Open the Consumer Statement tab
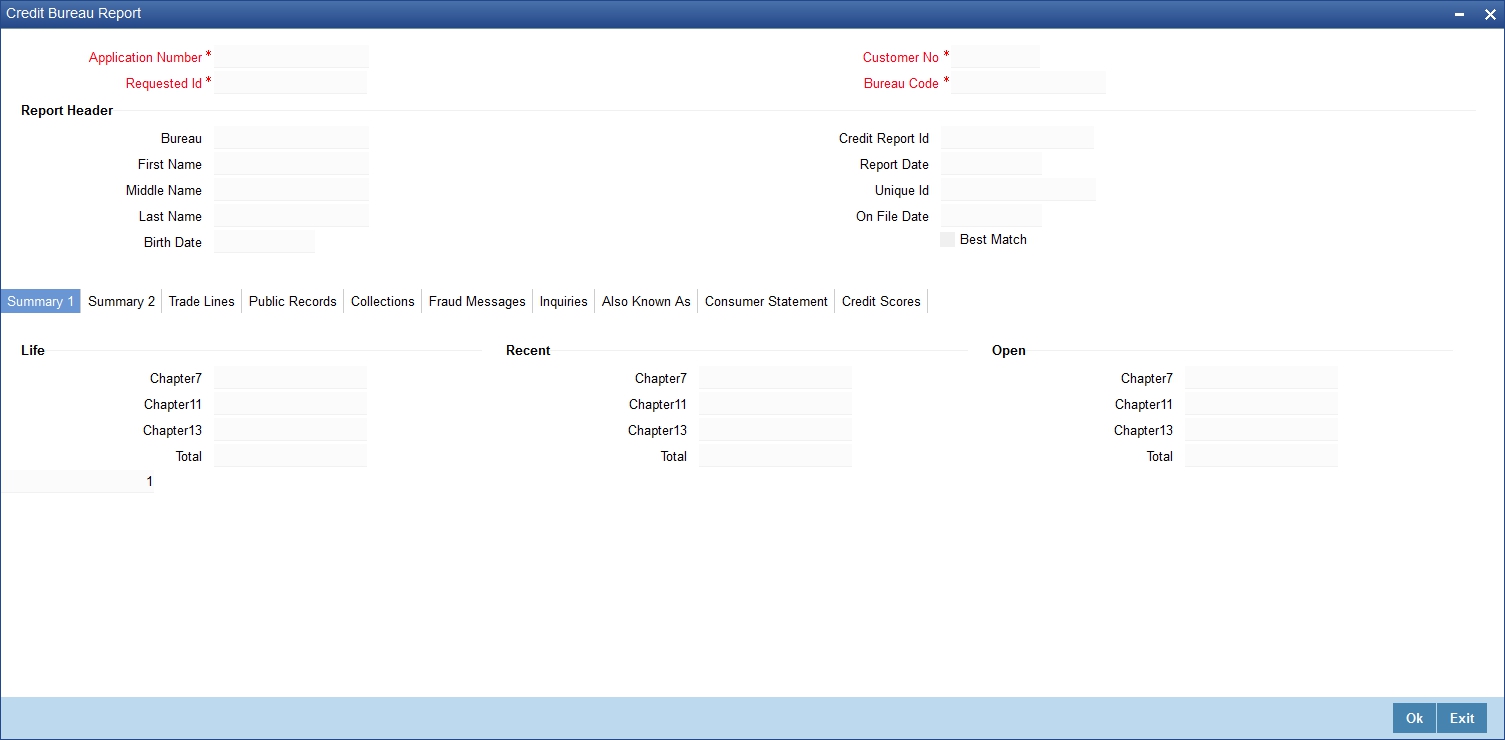This screenshot has height=740, width=1505. (766, 301)
